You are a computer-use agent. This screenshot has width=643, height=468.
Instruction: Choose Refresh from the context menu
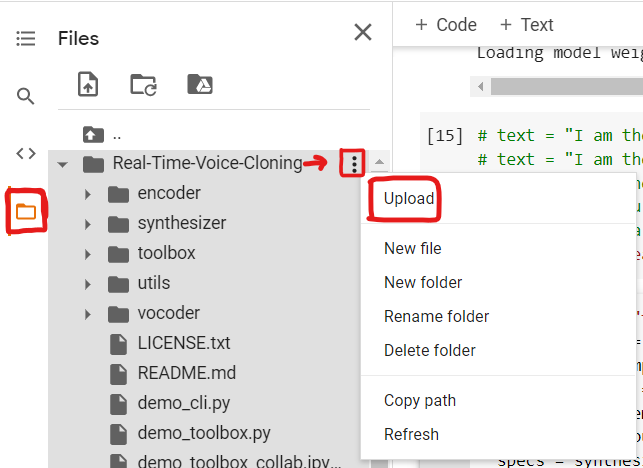(411, 434)
